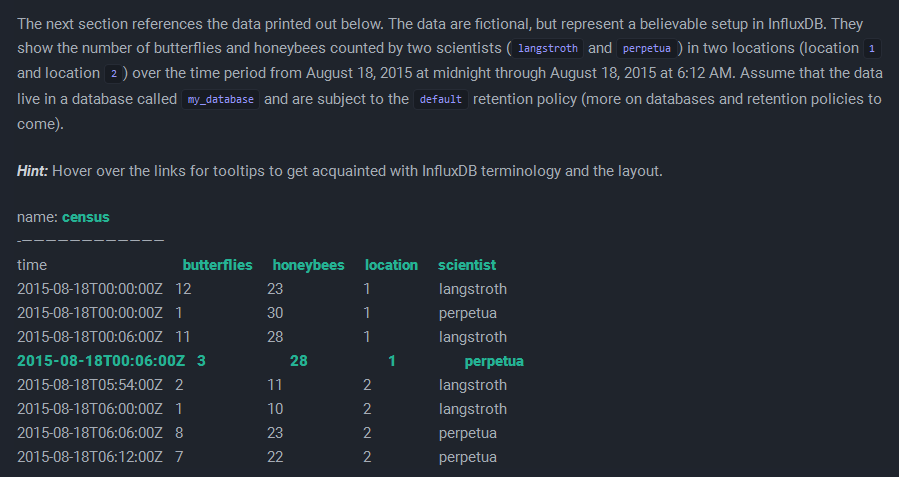
Task: Click timestamp 2015-08-18T06:06:00Z
Action: point(90,433)
